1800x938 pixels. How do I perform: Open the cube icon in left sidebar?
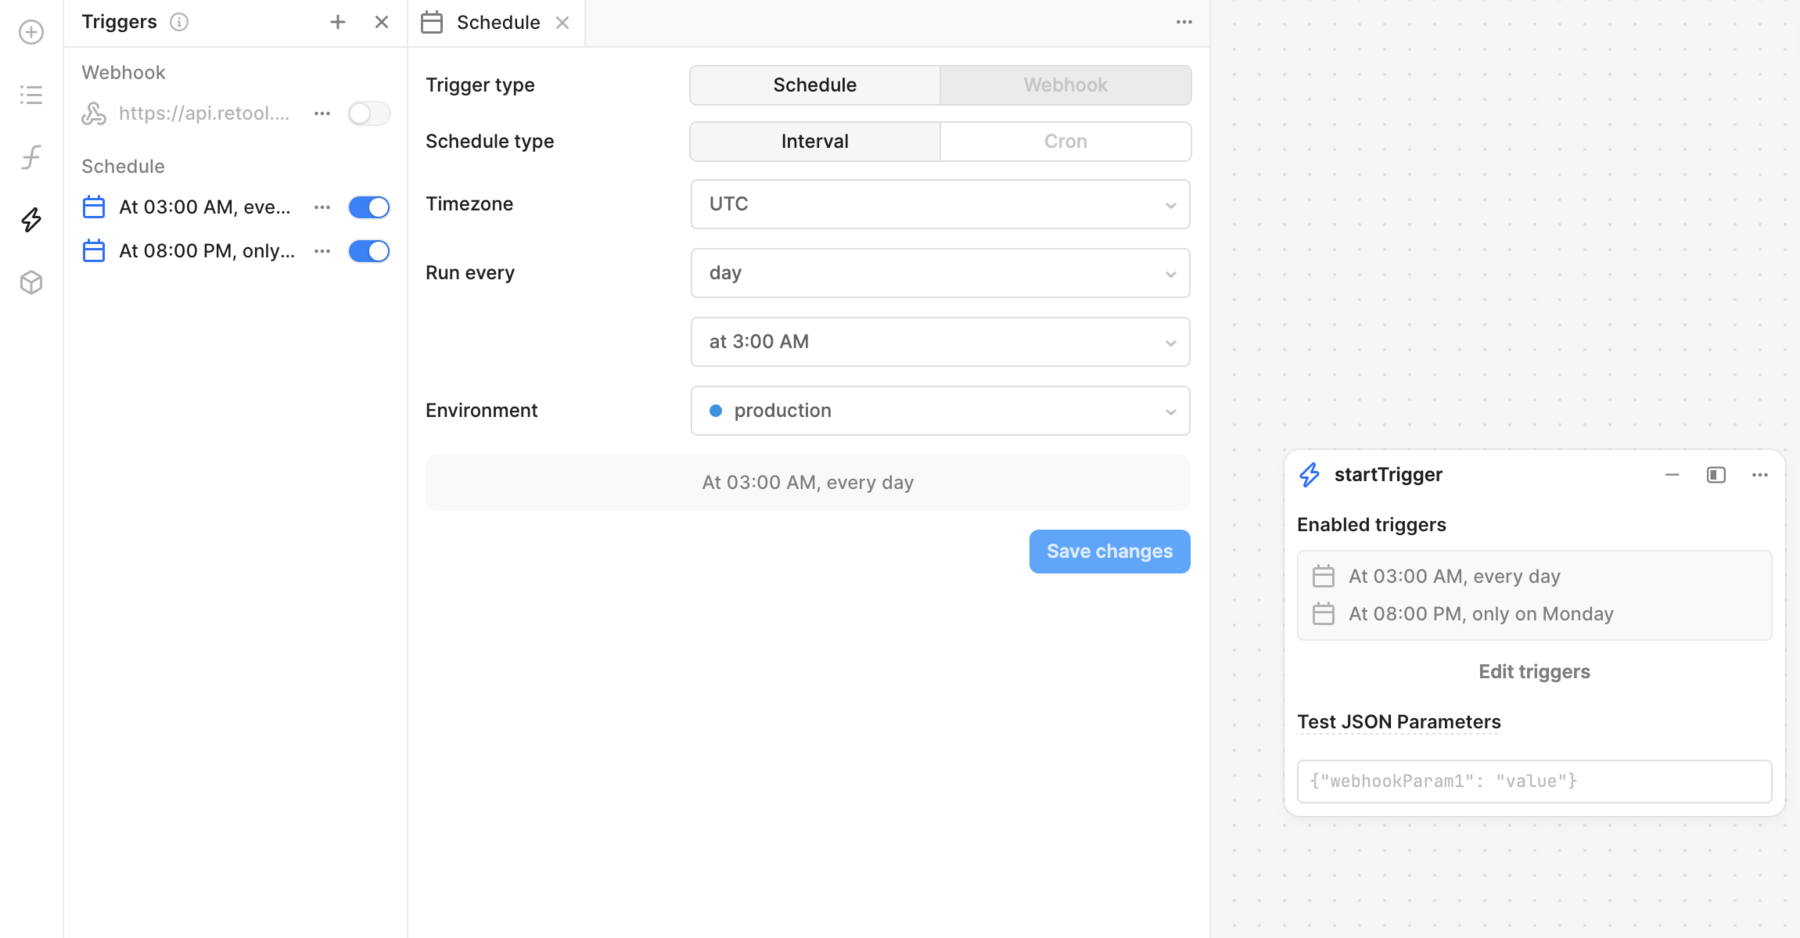pos(31,283)
